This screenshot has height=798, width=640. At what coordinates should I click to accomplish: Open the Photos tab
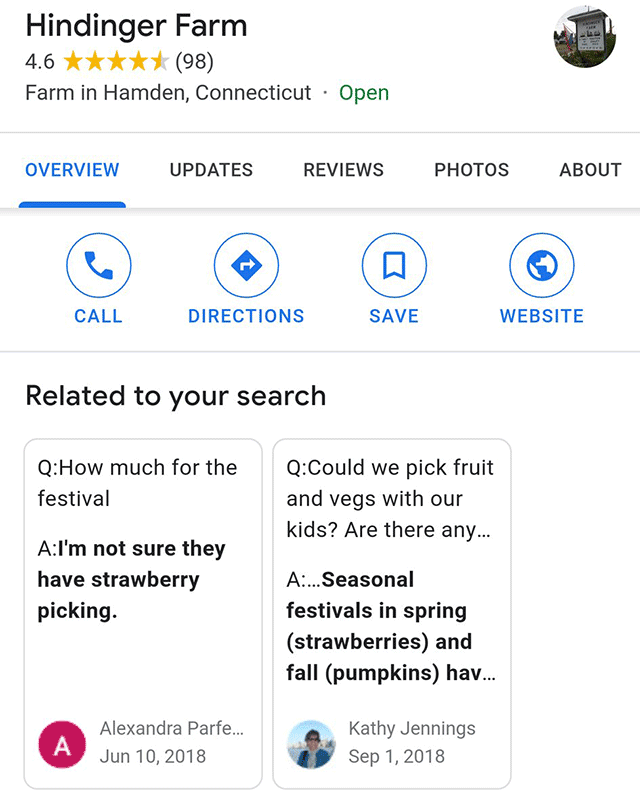471,170
